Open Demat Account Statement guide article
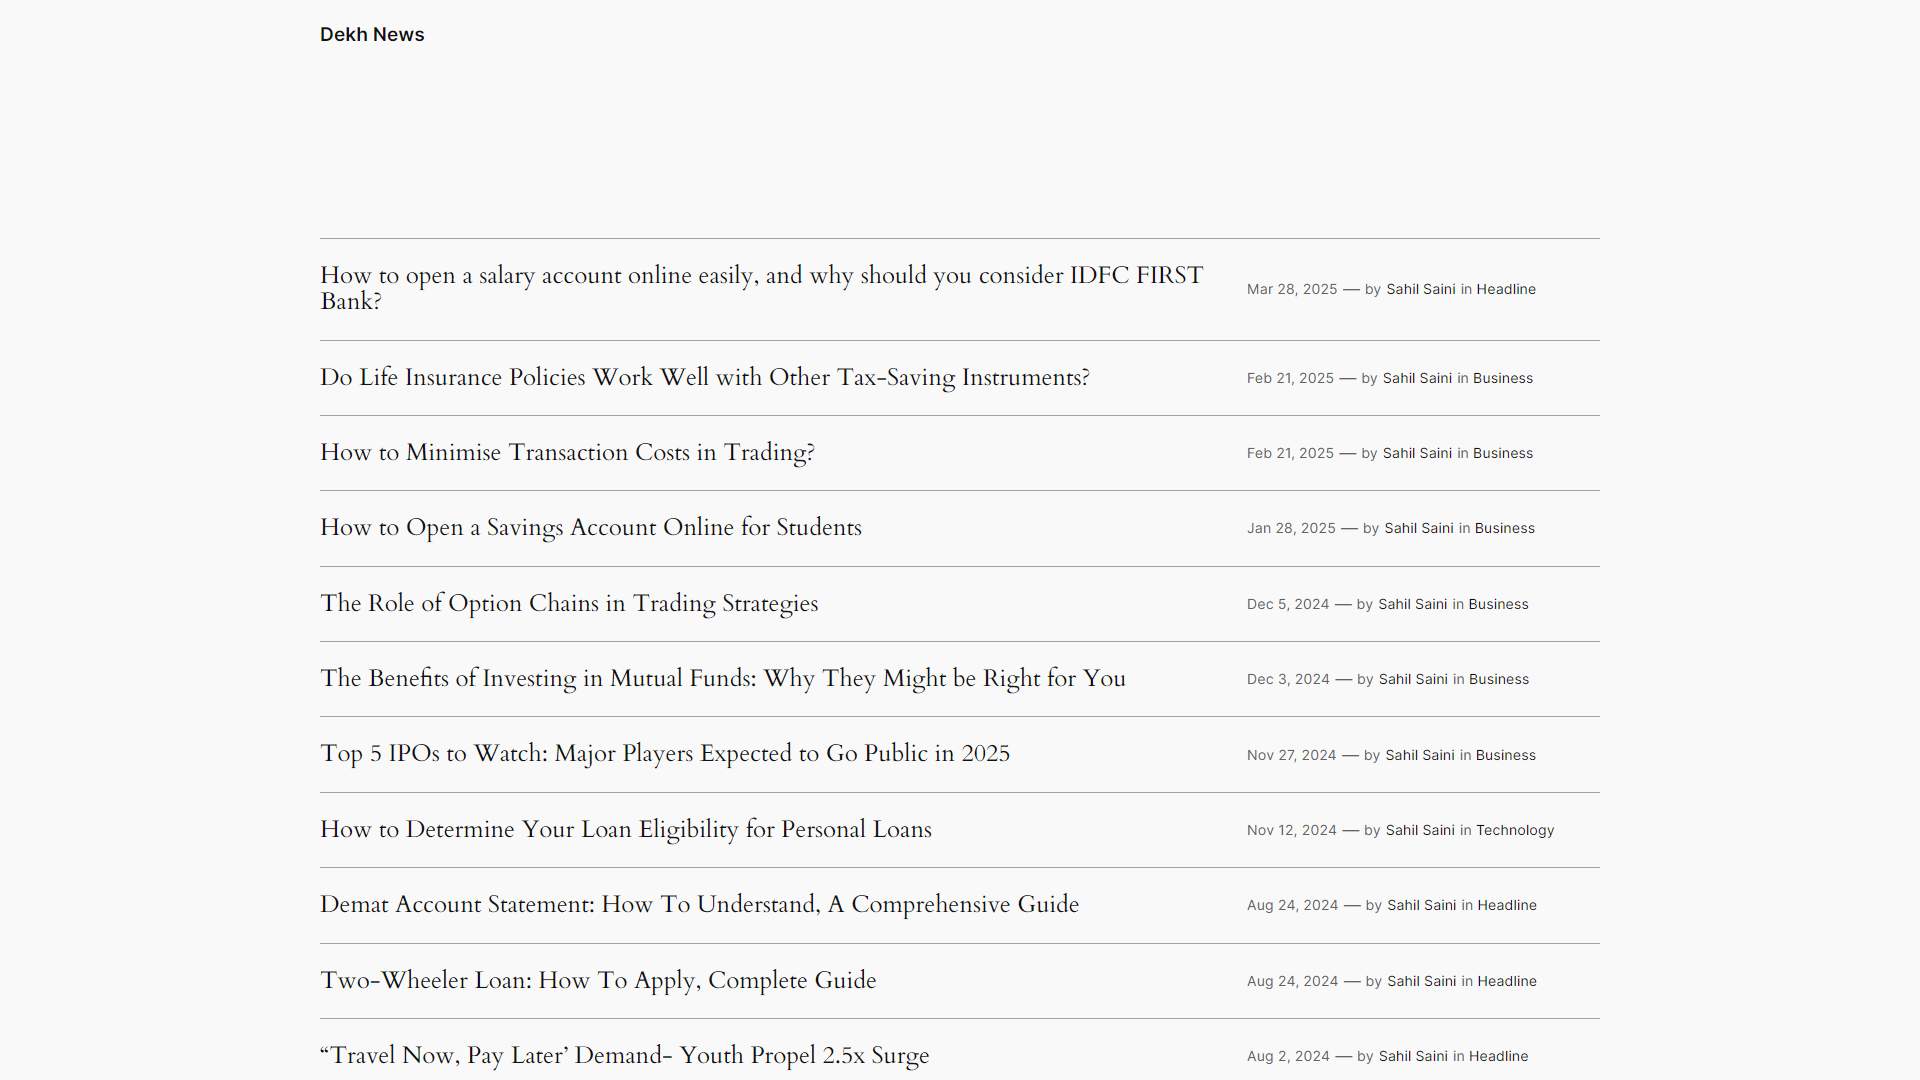1920x1080 pixels. [699, 905]
